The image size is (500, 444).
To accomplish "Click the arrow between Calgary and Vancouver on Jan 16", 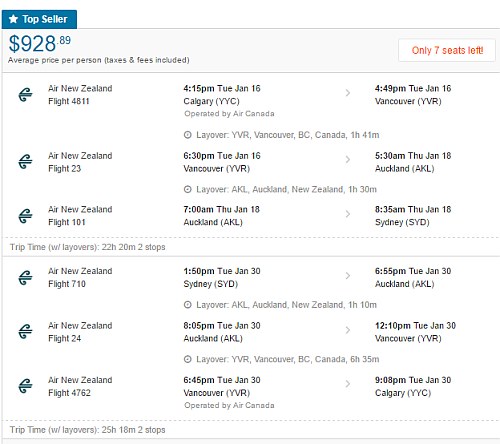I will [x=348, y=93].
